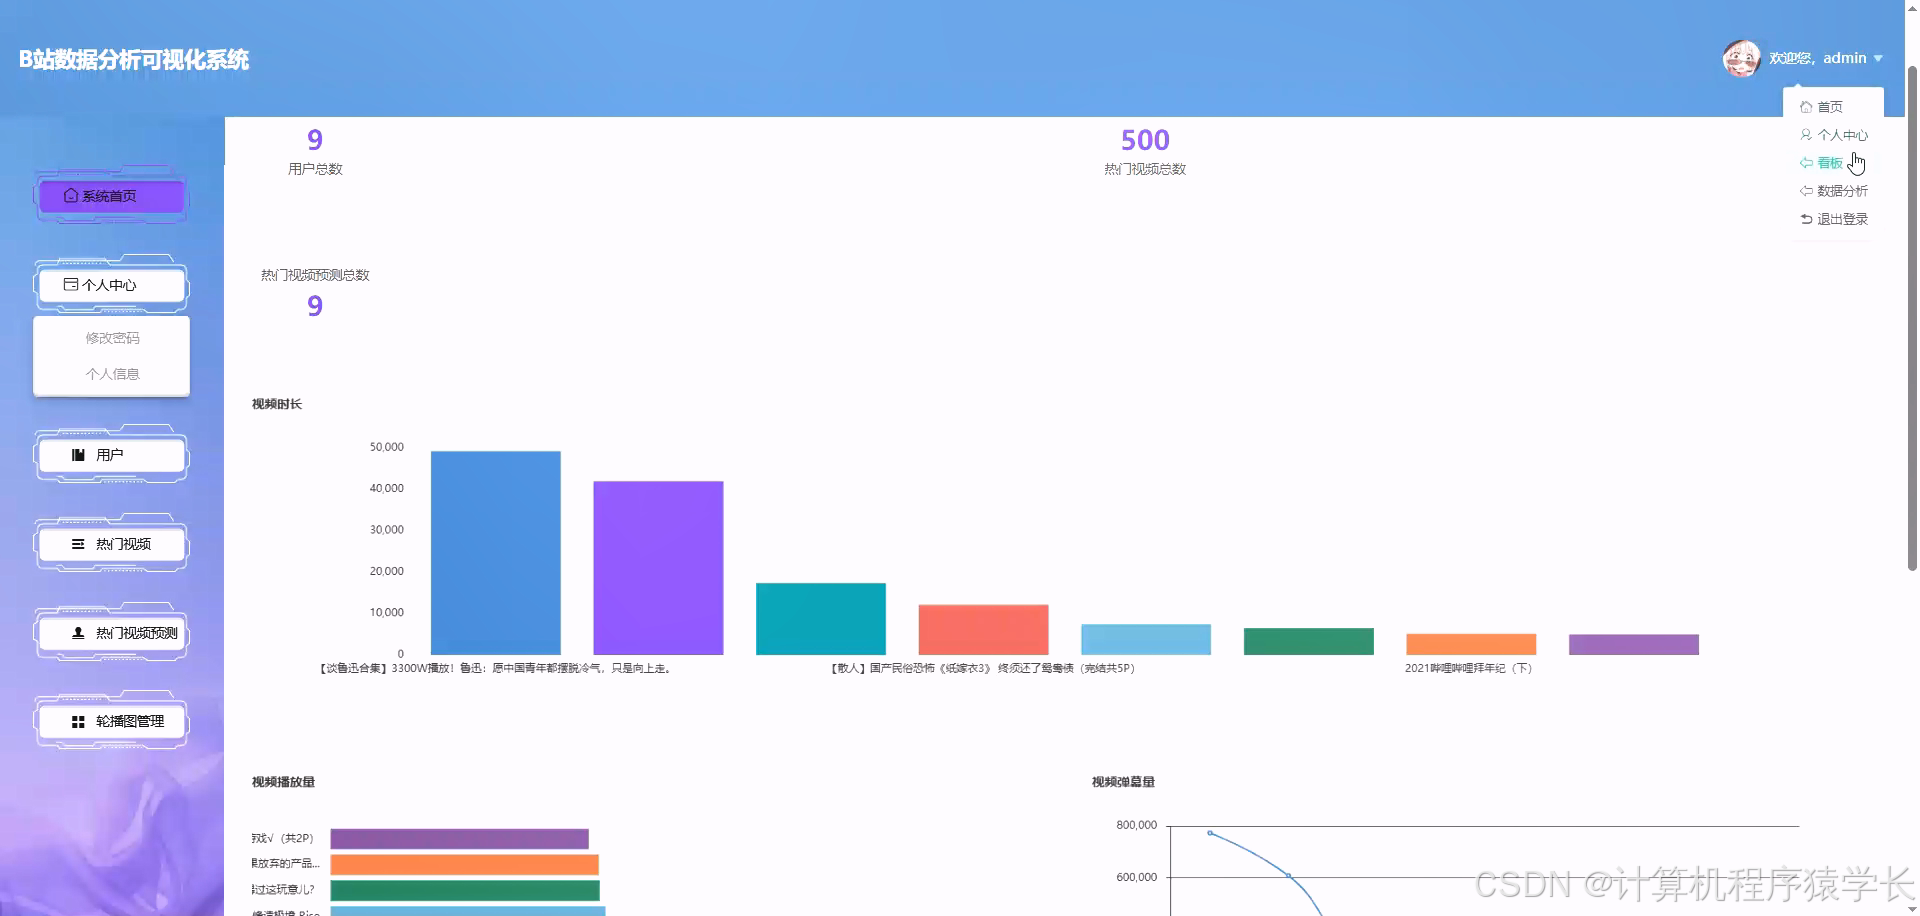Screen dimensions: 1920x916
Task: Click the orange horizontal bar in 视频播放量
Action: pos(464,865)
